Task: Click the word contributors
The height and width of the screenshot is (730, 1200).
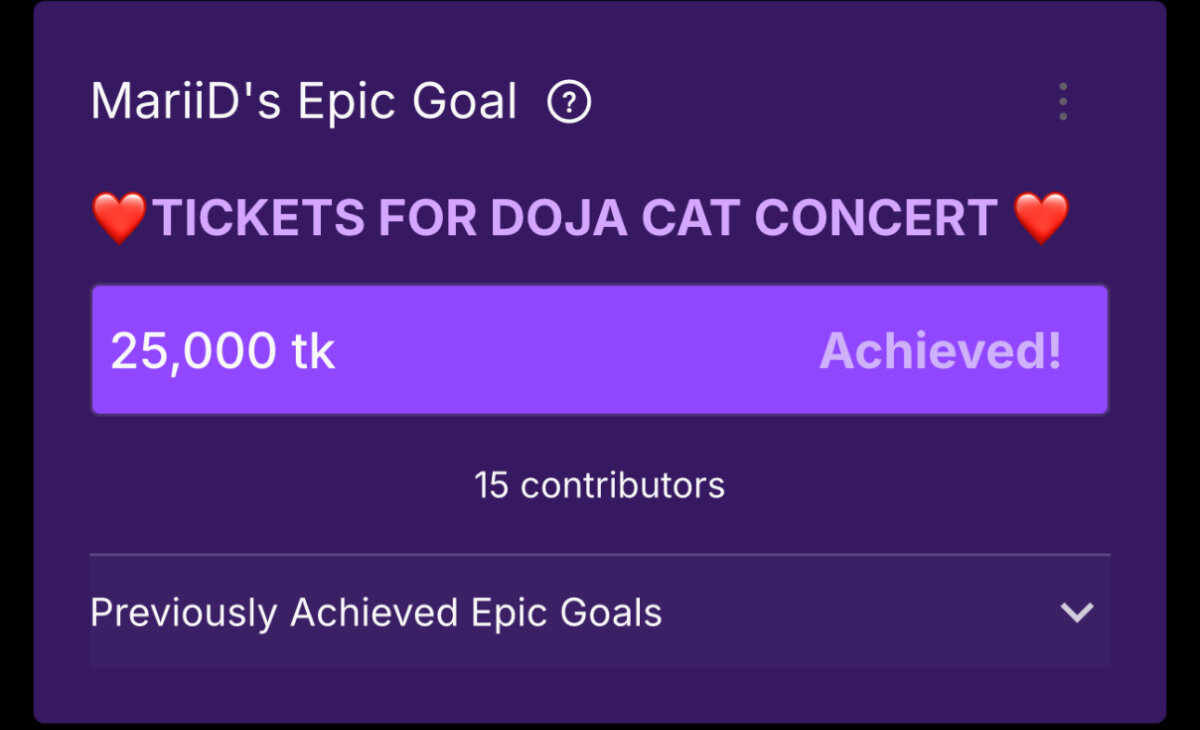Action: (623, 485)
